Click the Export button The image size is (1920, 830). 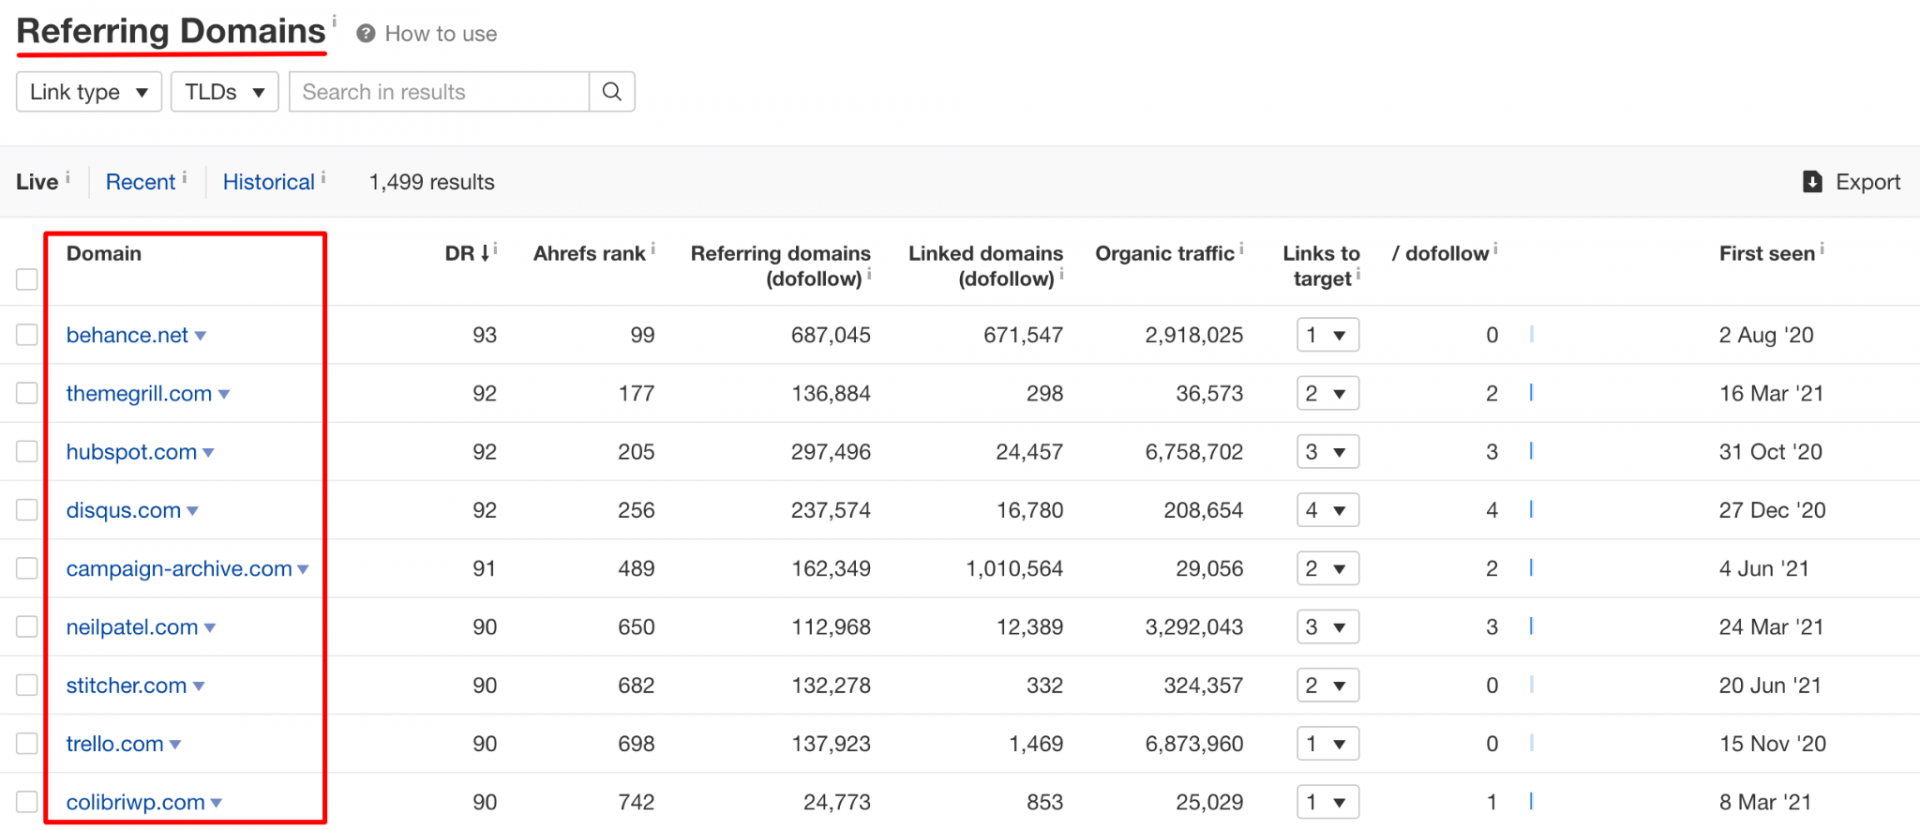[1851, 182]
